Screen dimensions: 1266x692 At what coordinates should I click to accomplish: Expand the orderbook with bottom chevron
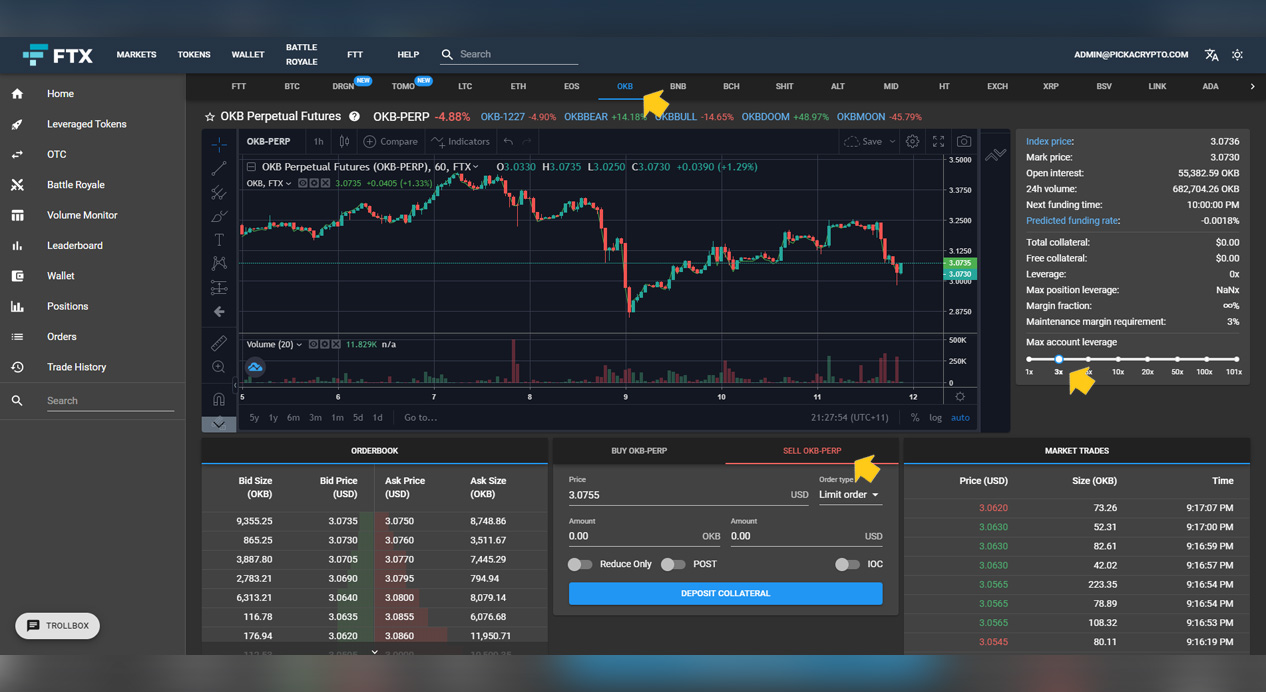click(375, 651)
